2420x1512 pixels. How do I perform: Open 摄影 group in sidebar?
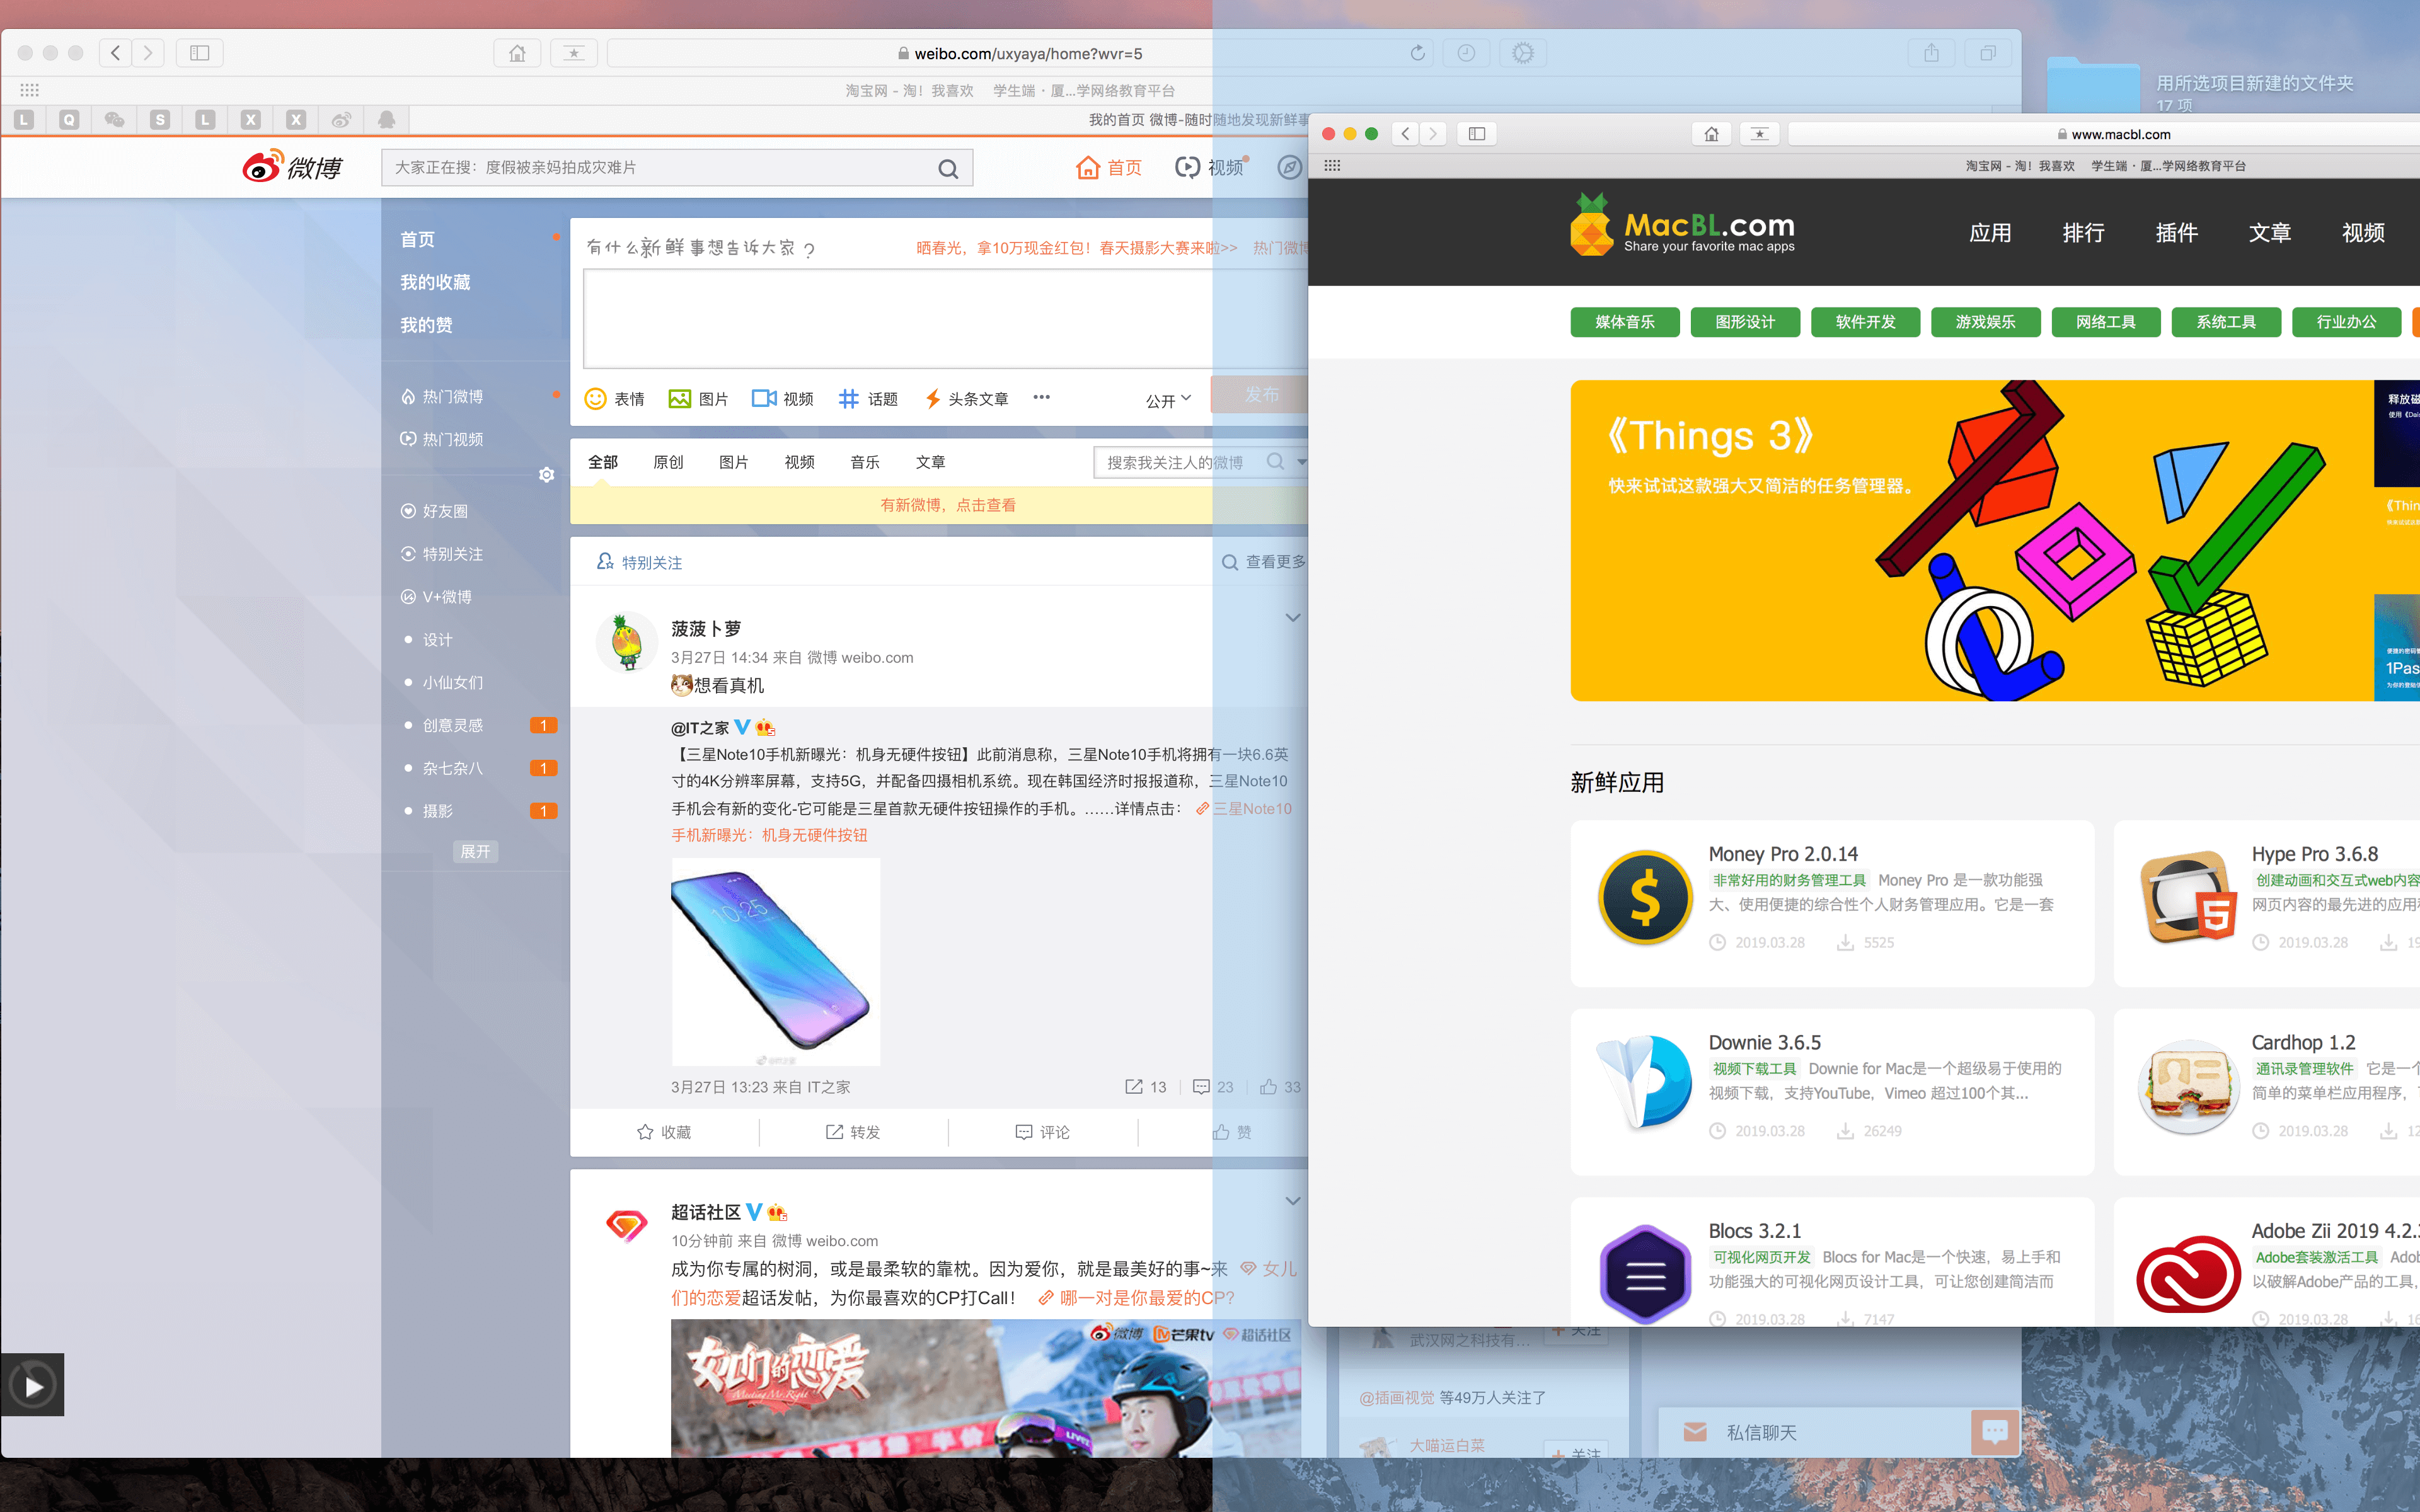pyautogui.click(x=437, y=811)
